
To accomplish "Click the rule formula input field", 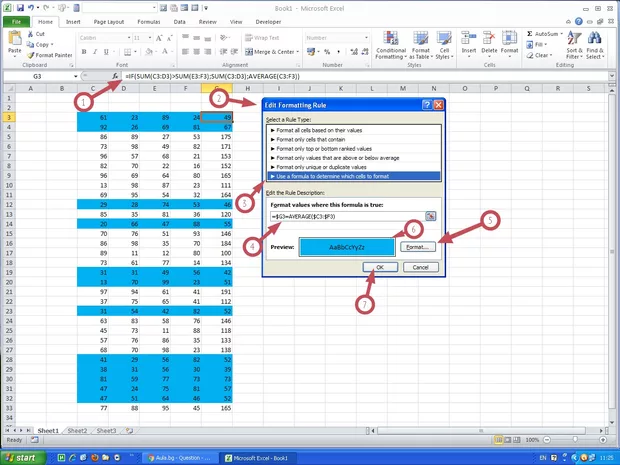I will click(347, 216).
